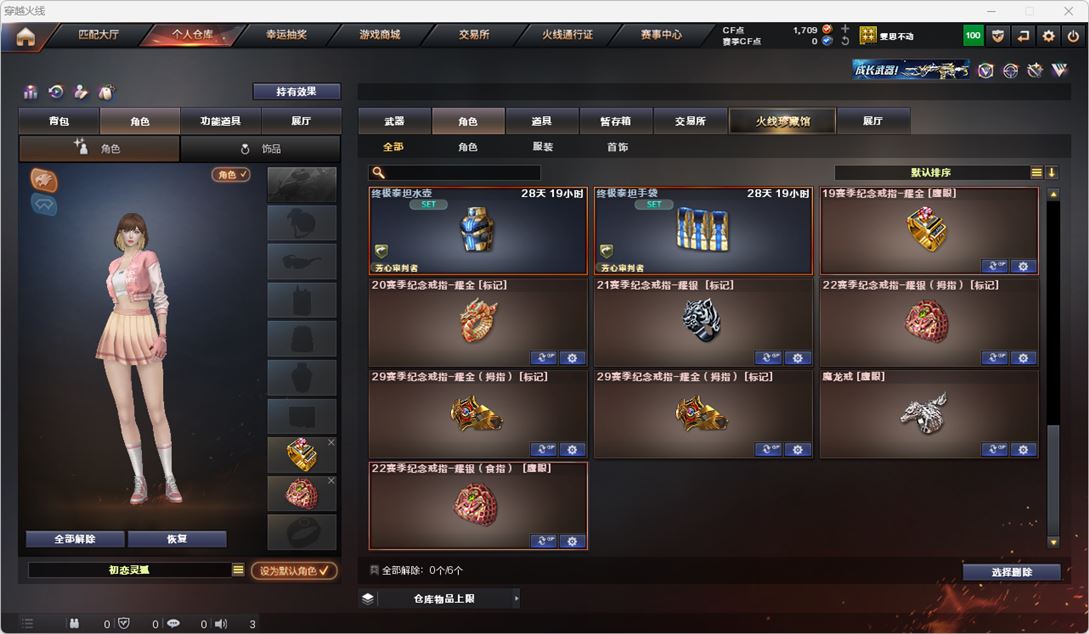Click the magnifier search icon
This screenshot has width=1089, height=634.
pos(378,172)
